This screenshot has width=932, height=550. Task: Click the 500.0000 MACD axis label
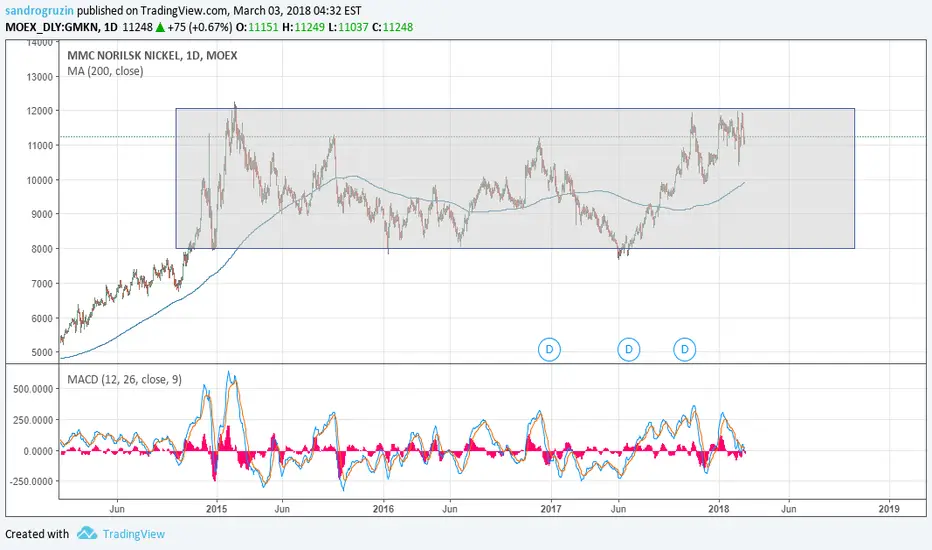tap(33, 389)
